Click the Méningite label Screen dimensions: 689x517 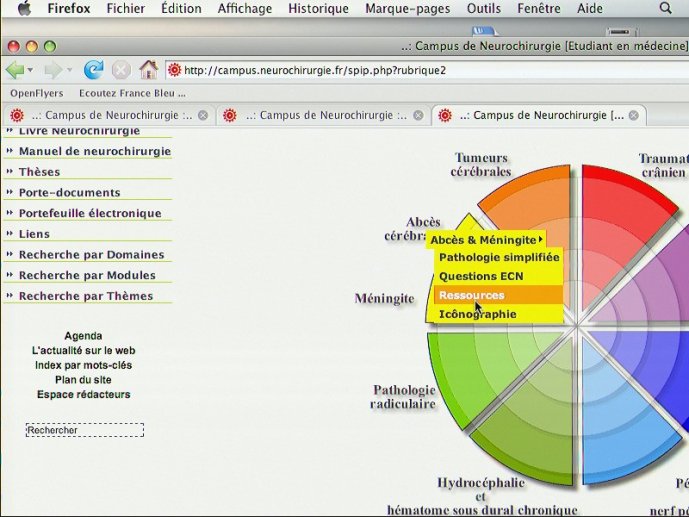384,299
